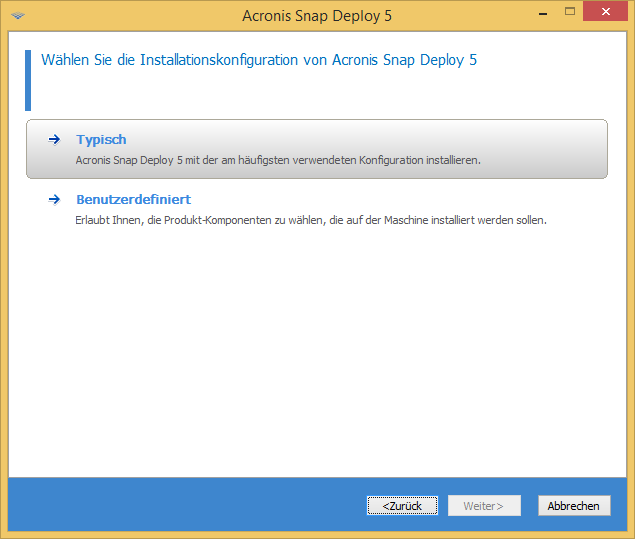This screenshot has width=635, height=539.
Task: Click the window title 'Acronis Snap Deploy 5'
Action: [x=317, y=16]
